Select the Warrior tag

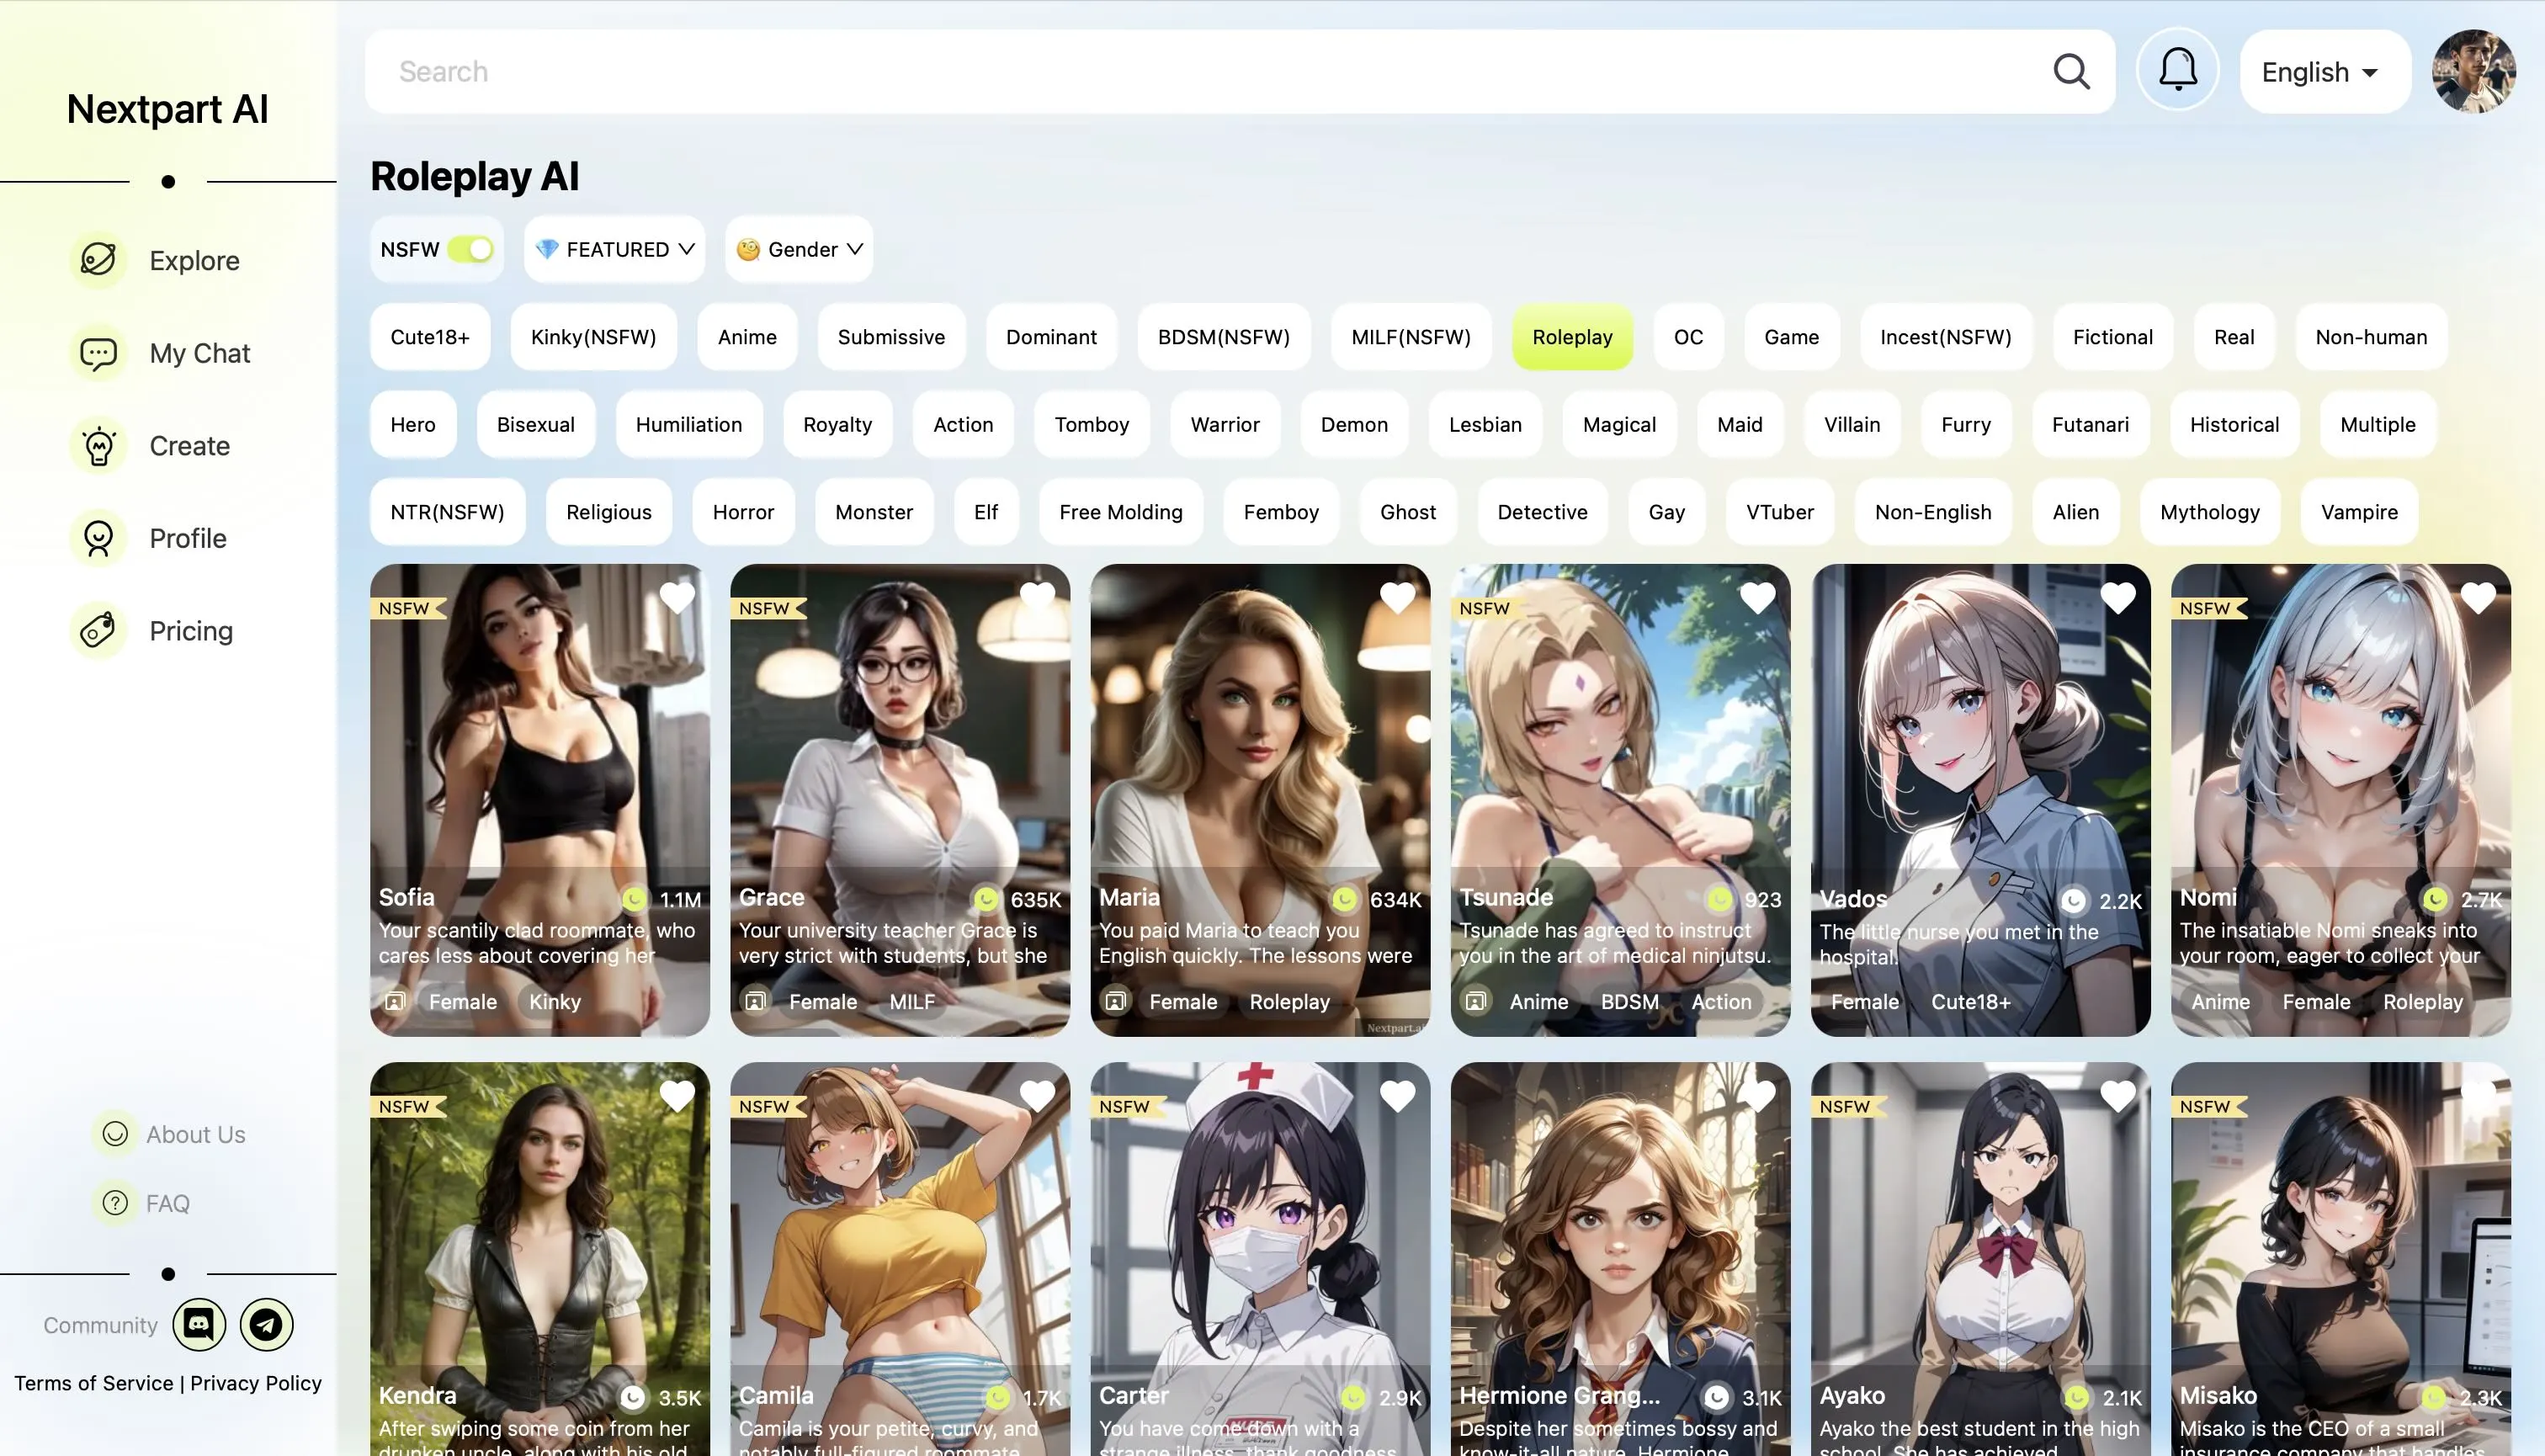coord(1224,424)
